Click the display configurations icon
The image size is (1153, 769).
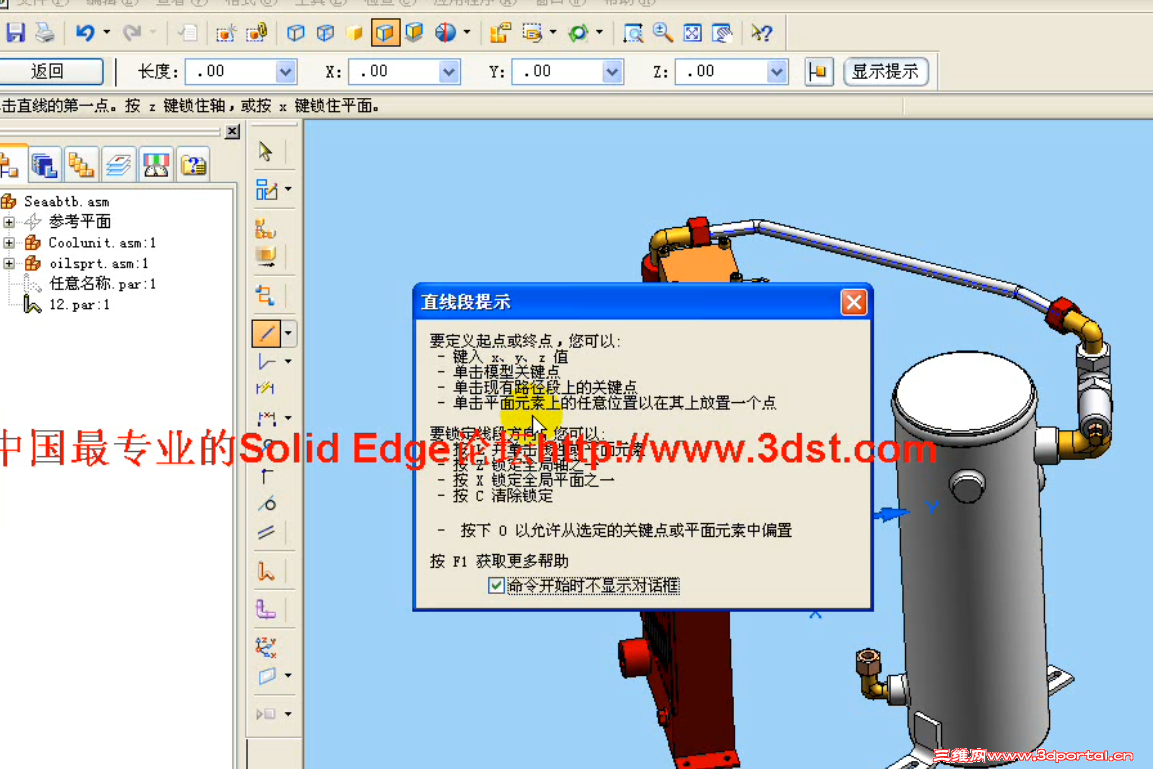[x=532, y=32]
